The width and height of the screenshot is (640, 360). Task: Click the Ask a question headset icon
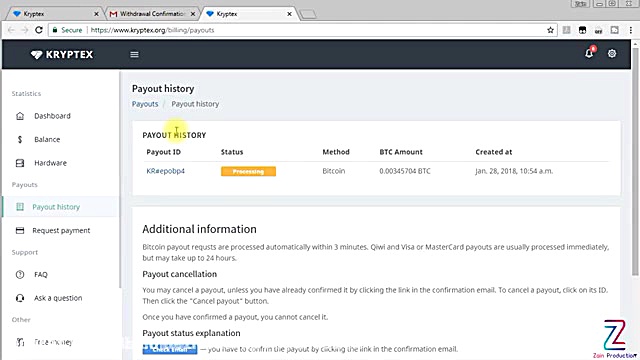tap(20, 298)
